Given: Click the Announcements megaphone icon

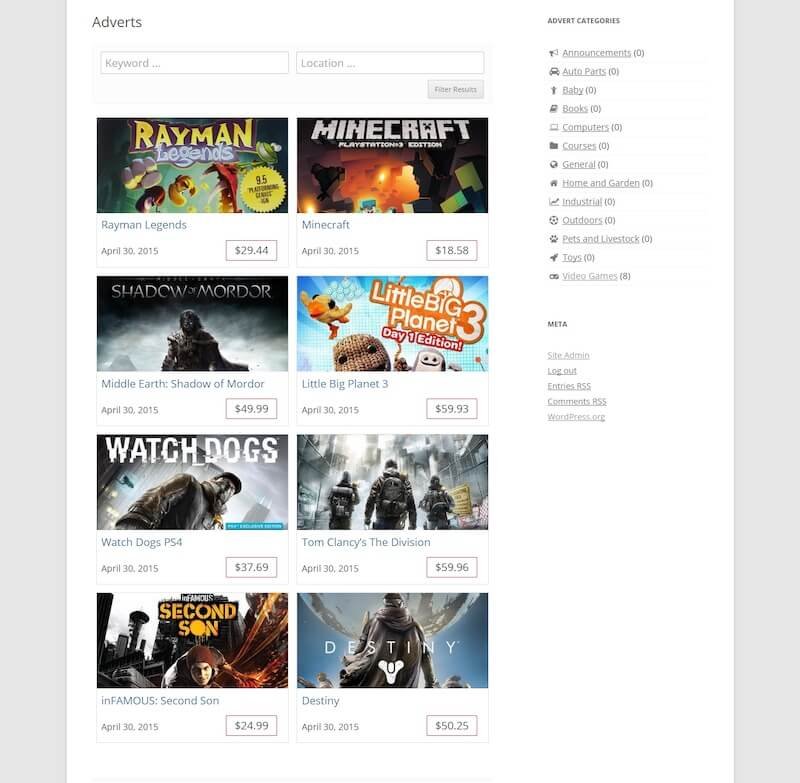Looking at the screenshot, I should (554, 53).
